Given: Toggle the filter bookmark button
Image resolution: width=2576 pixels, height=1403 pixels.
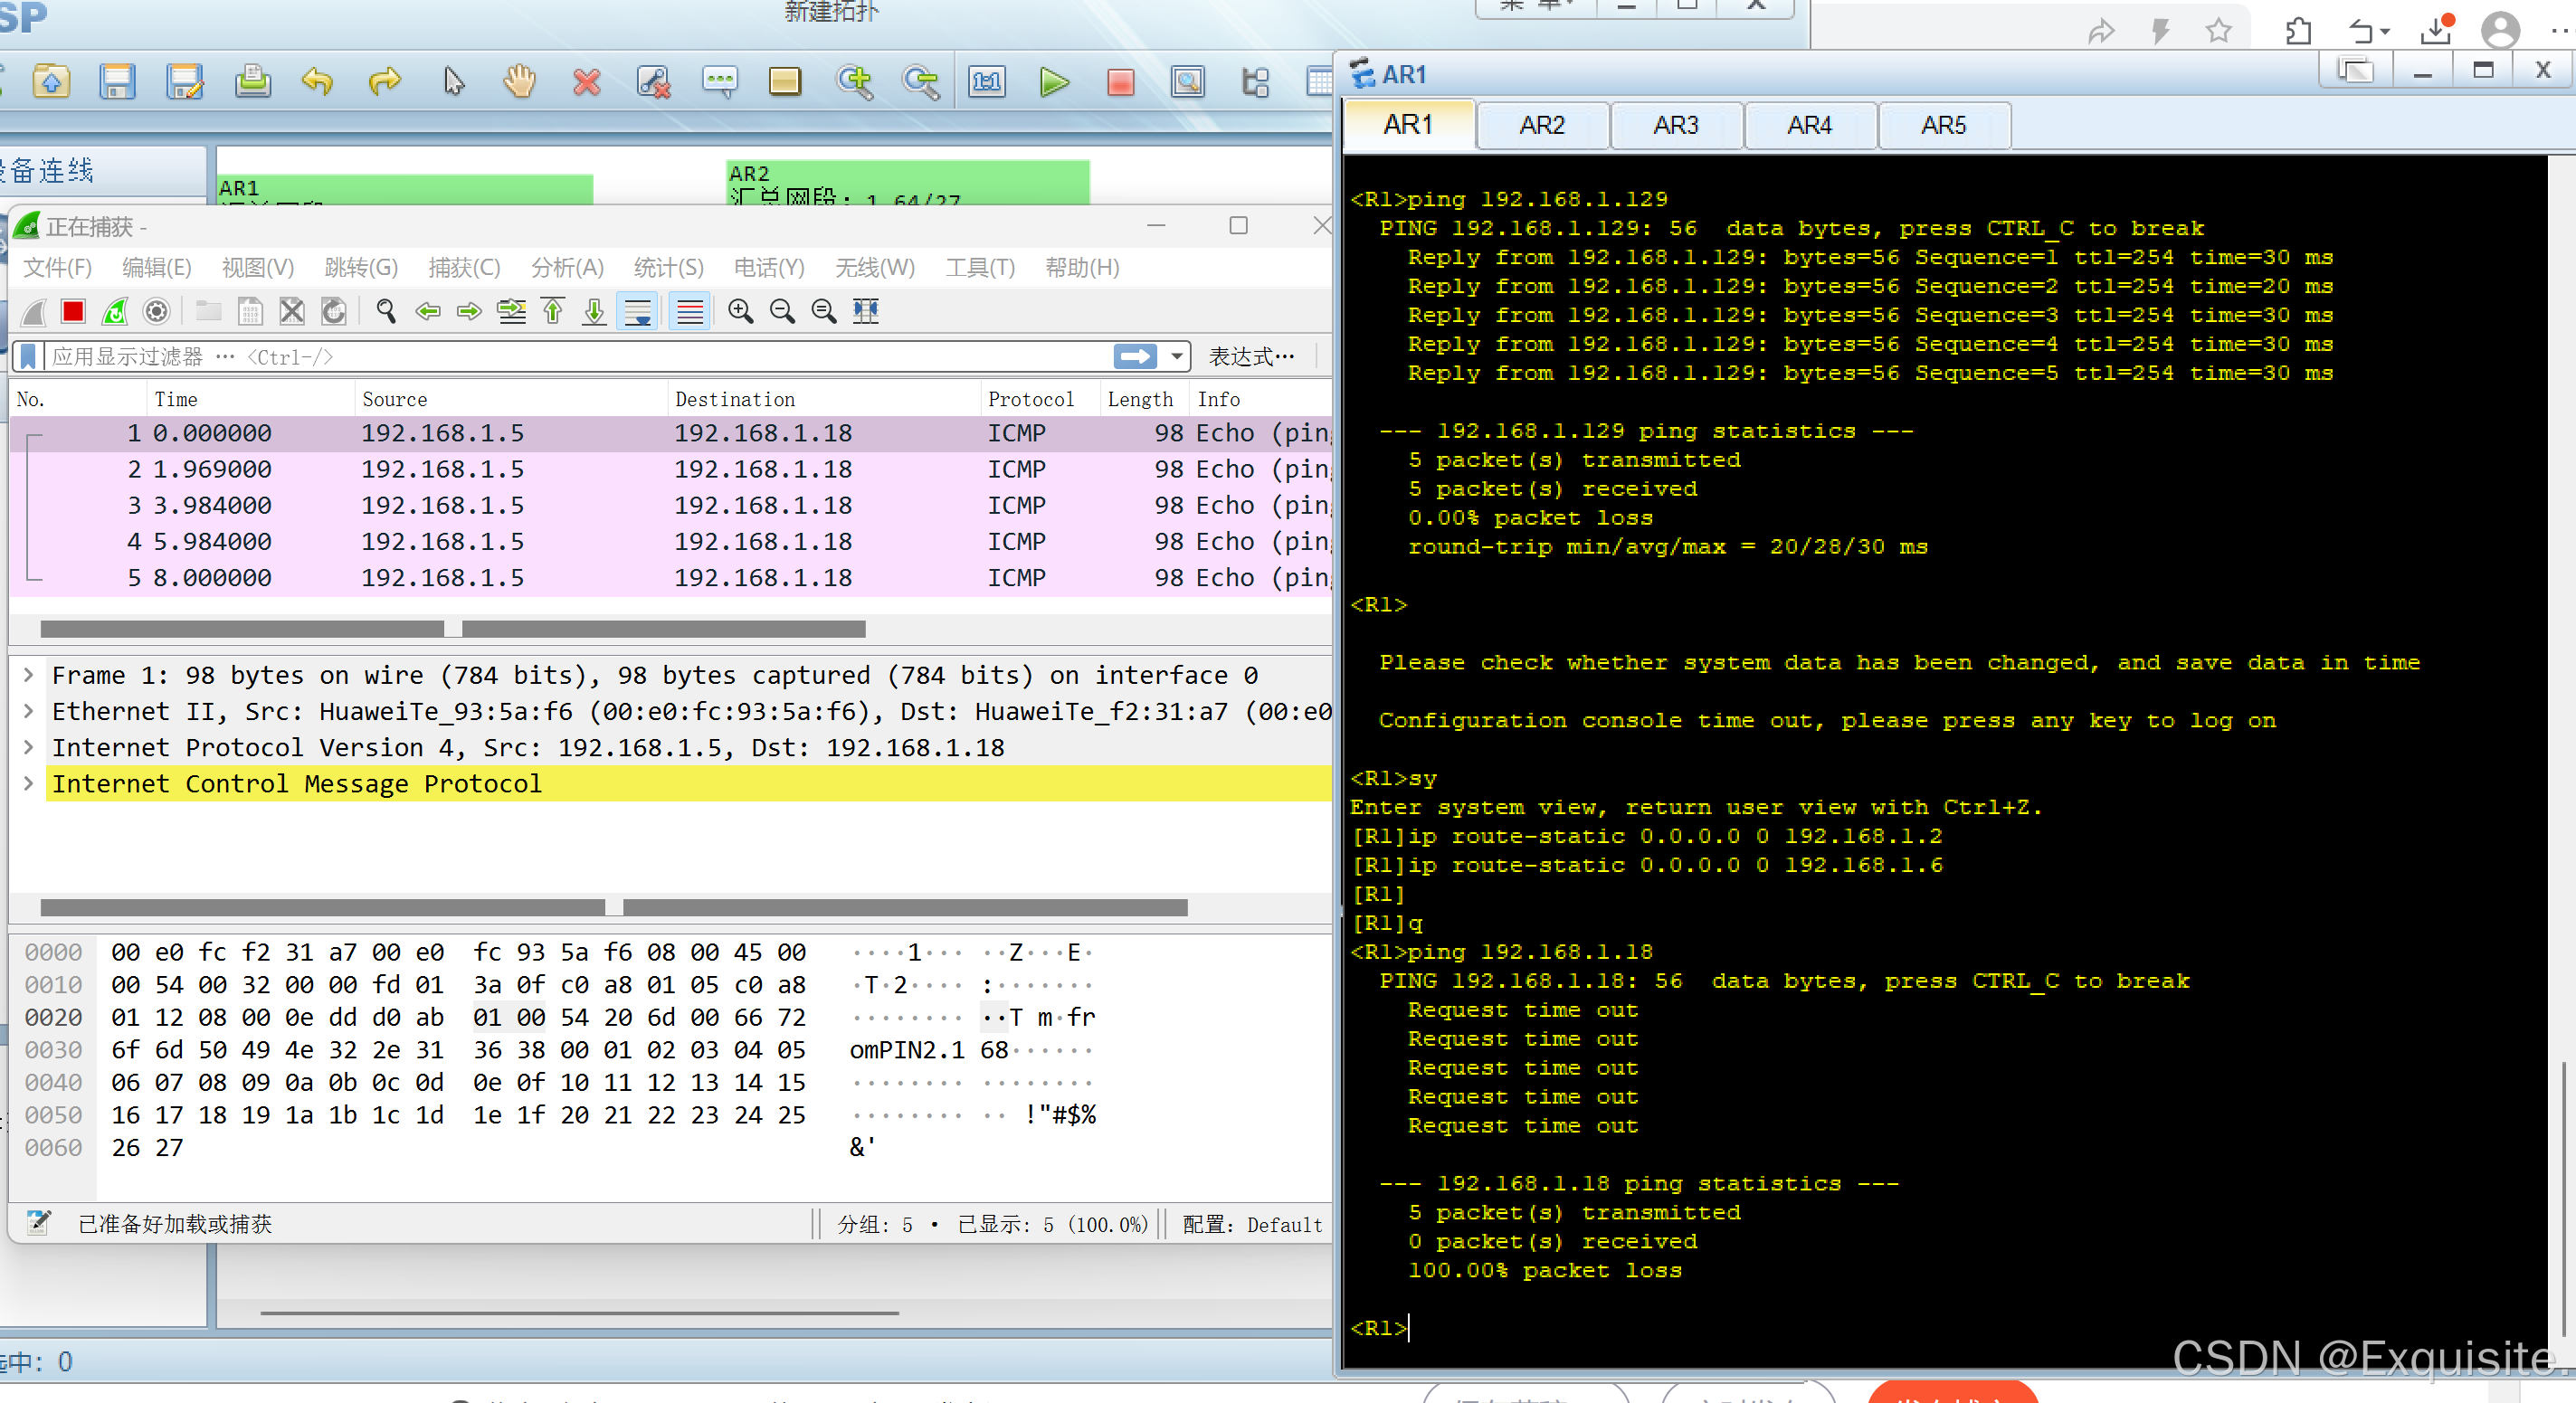Looking at the screenshot, I should pos(29,357).
